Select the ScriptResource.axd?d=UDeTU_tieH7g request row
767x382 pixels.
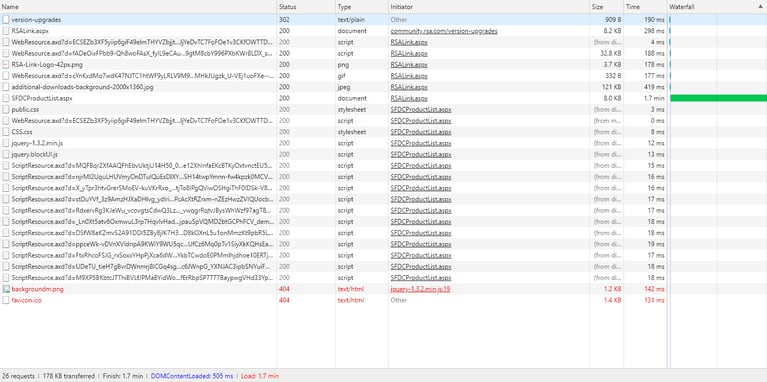tap(383, 267)
